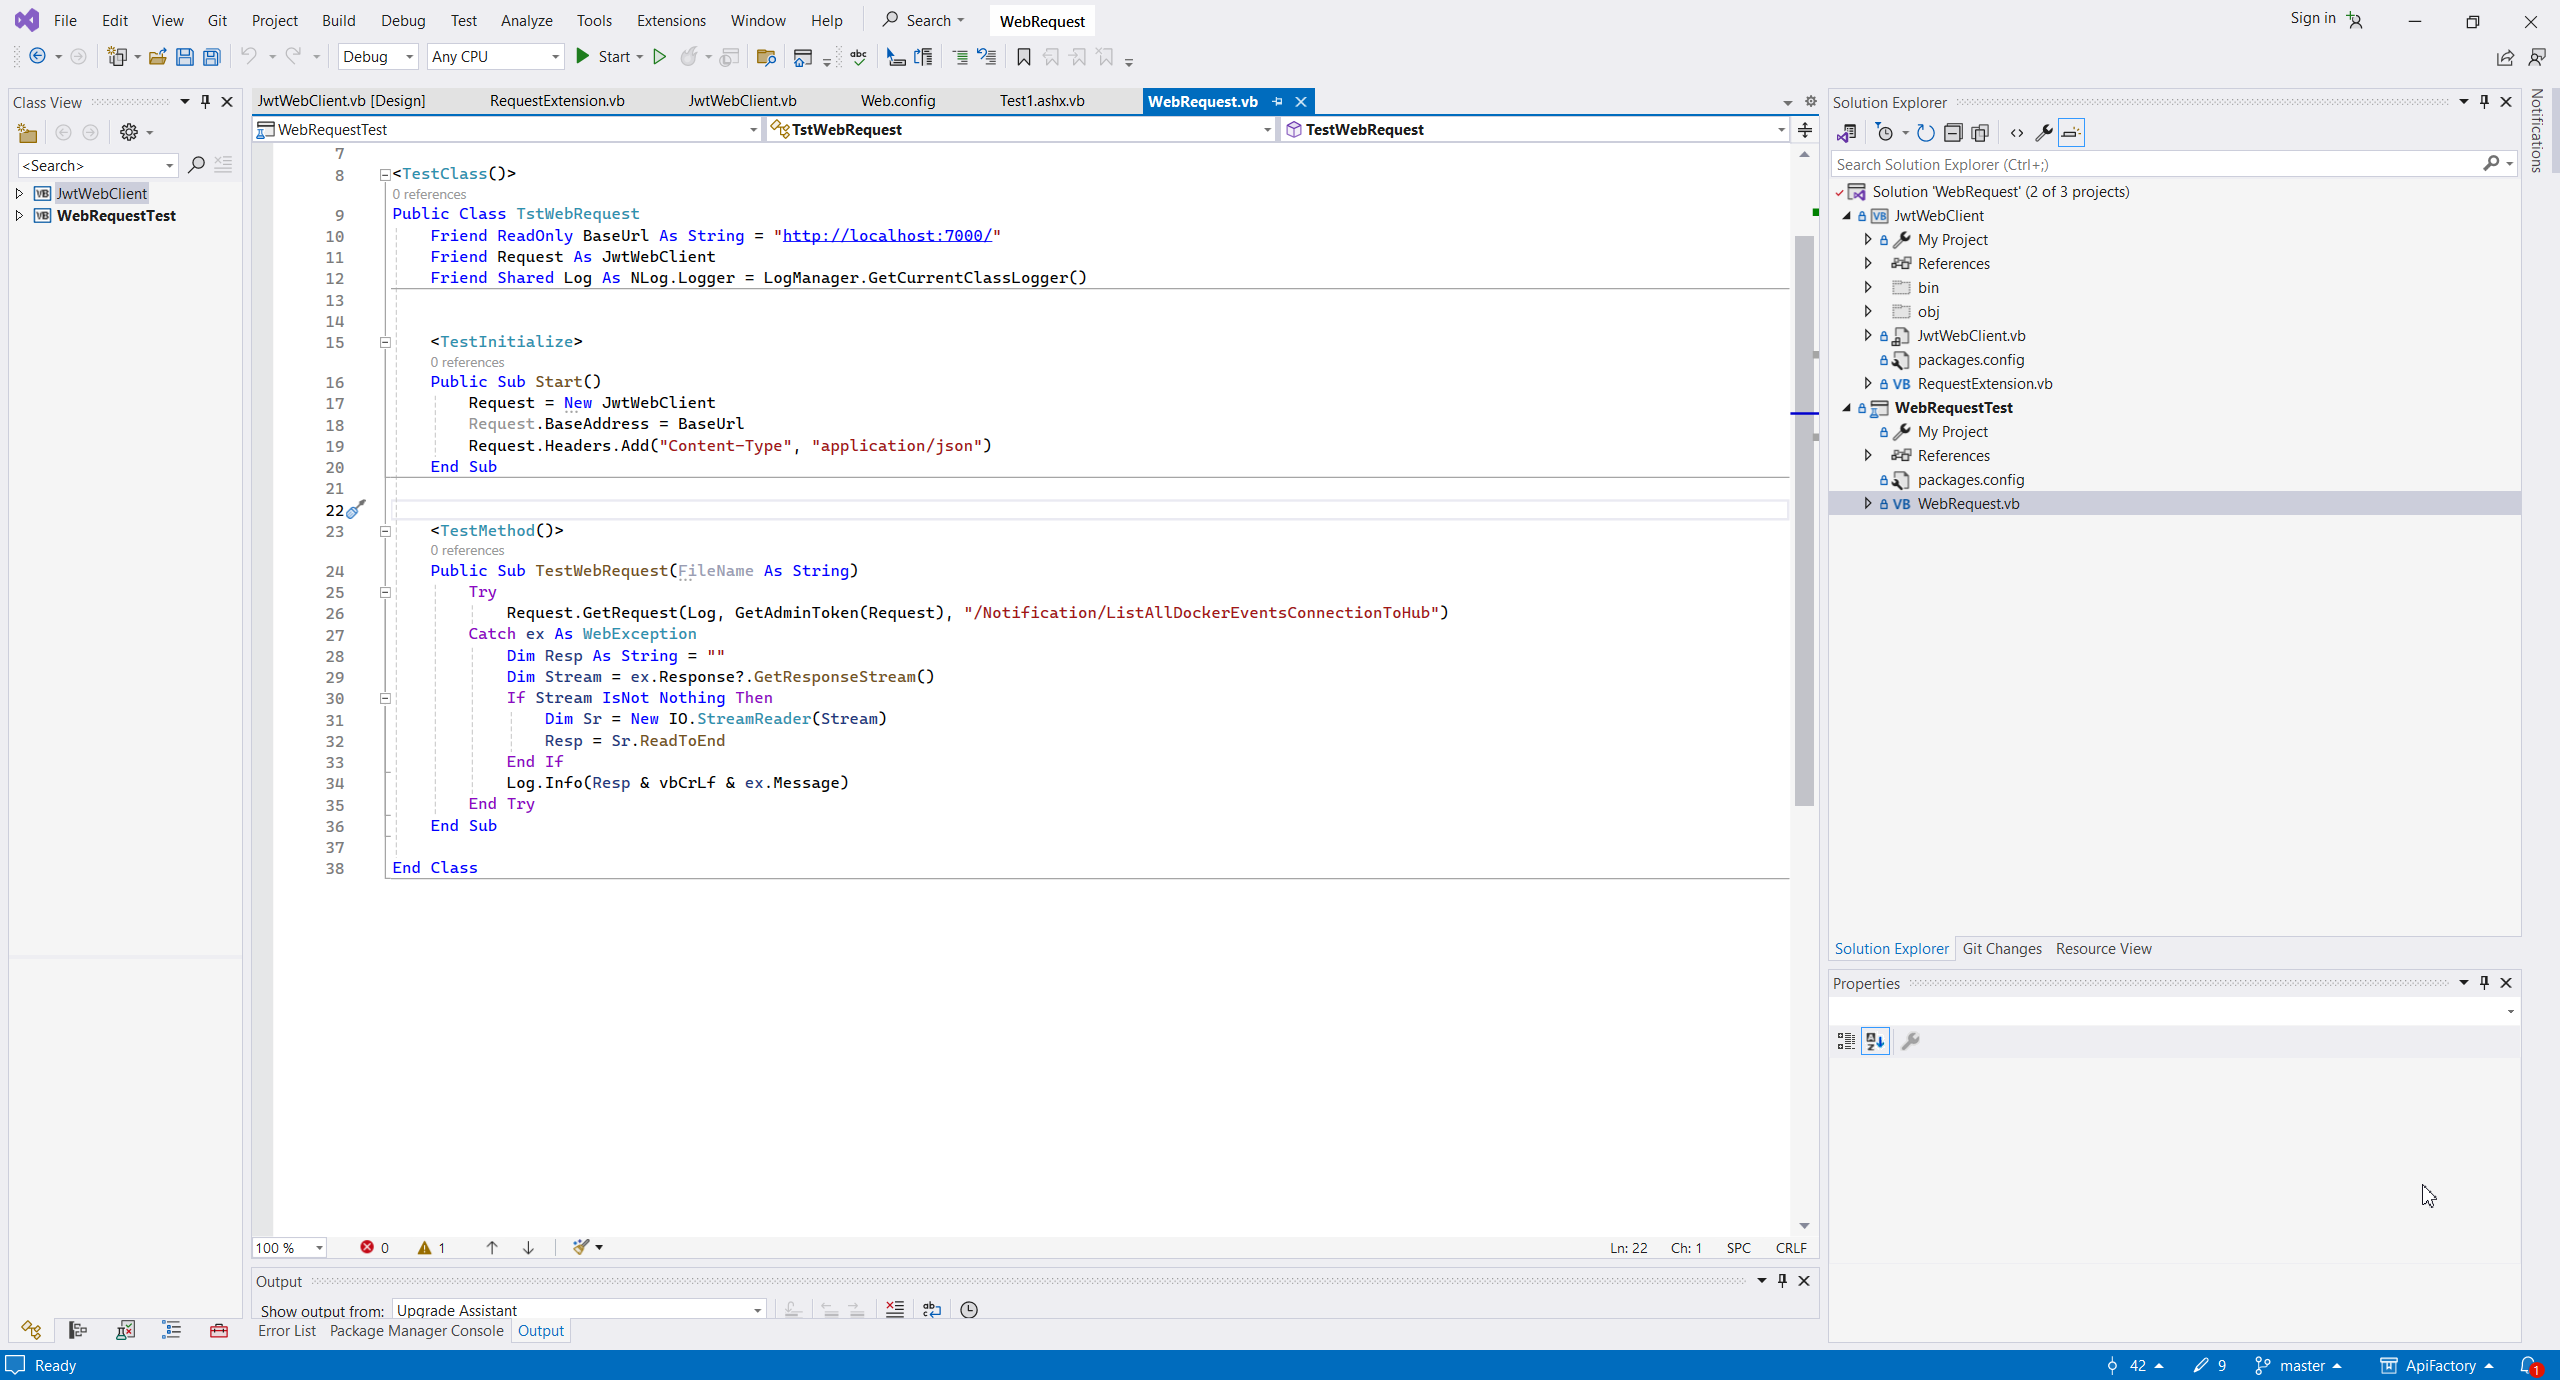Click Sign in at top right
Viewport: 2560px width, 1380px height.
[2312, 18]
